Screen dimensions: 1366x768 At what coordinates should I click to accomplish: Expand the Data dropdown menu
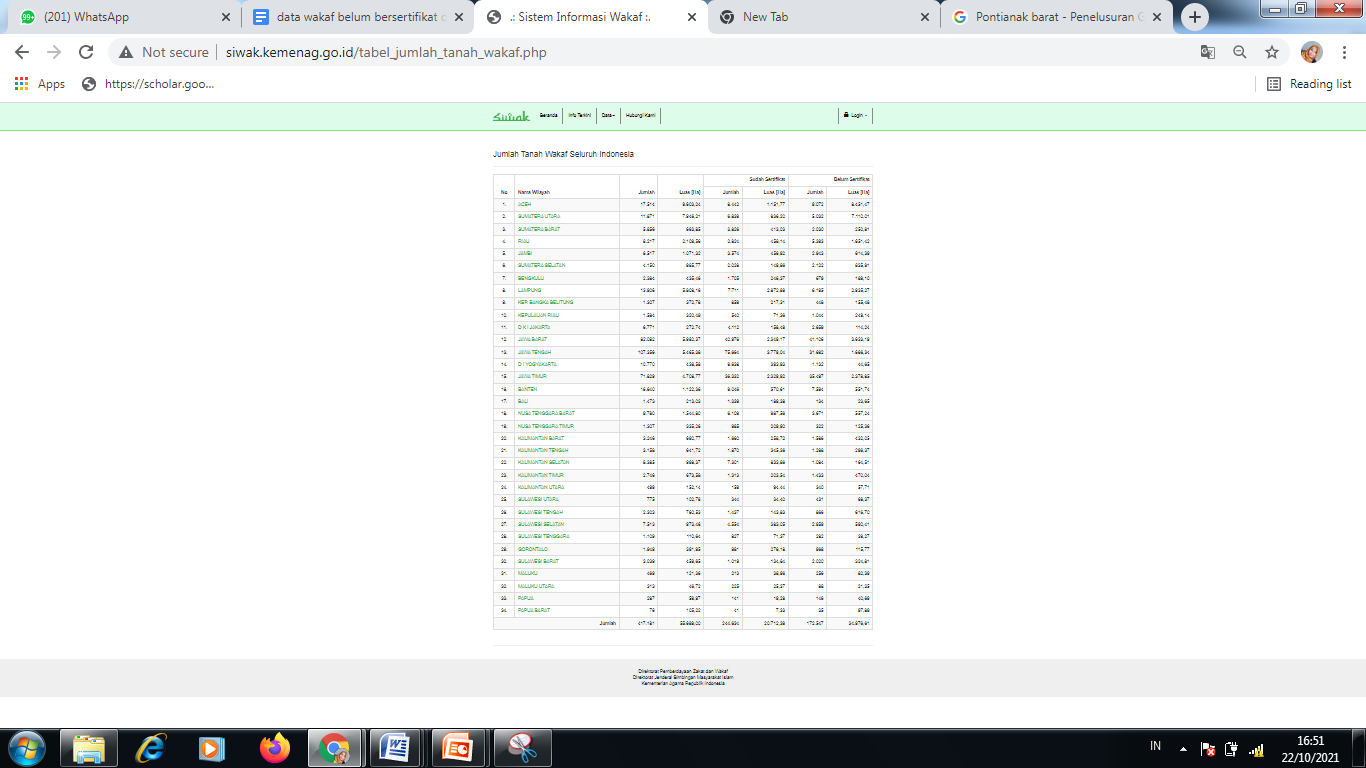coord(608,116)
